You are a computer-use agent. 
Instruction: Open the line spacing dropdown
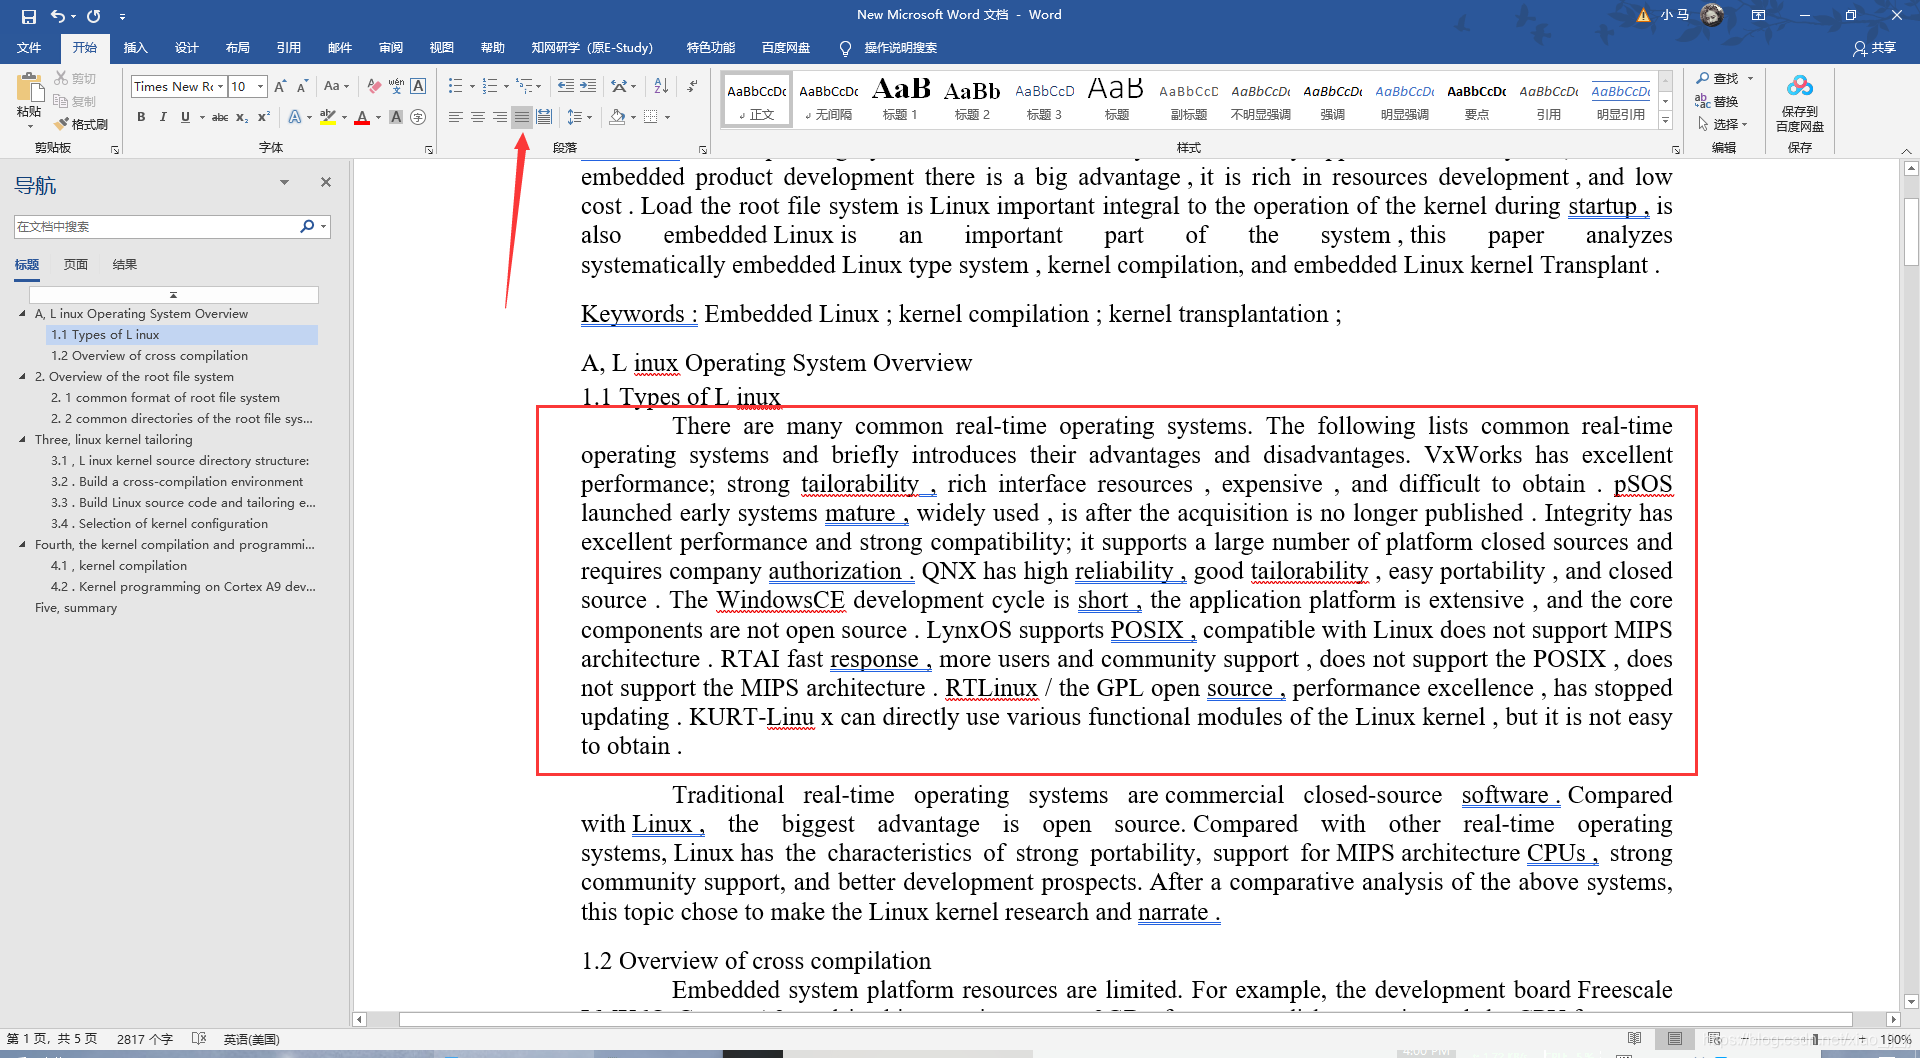coord(579,117)
